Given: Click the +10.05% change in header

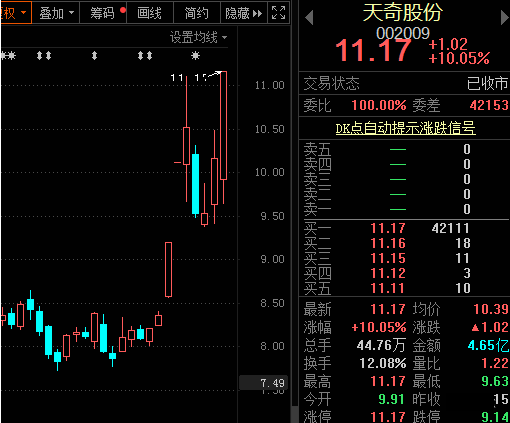Looking at the screenshot, I should [x=459, y=59].
